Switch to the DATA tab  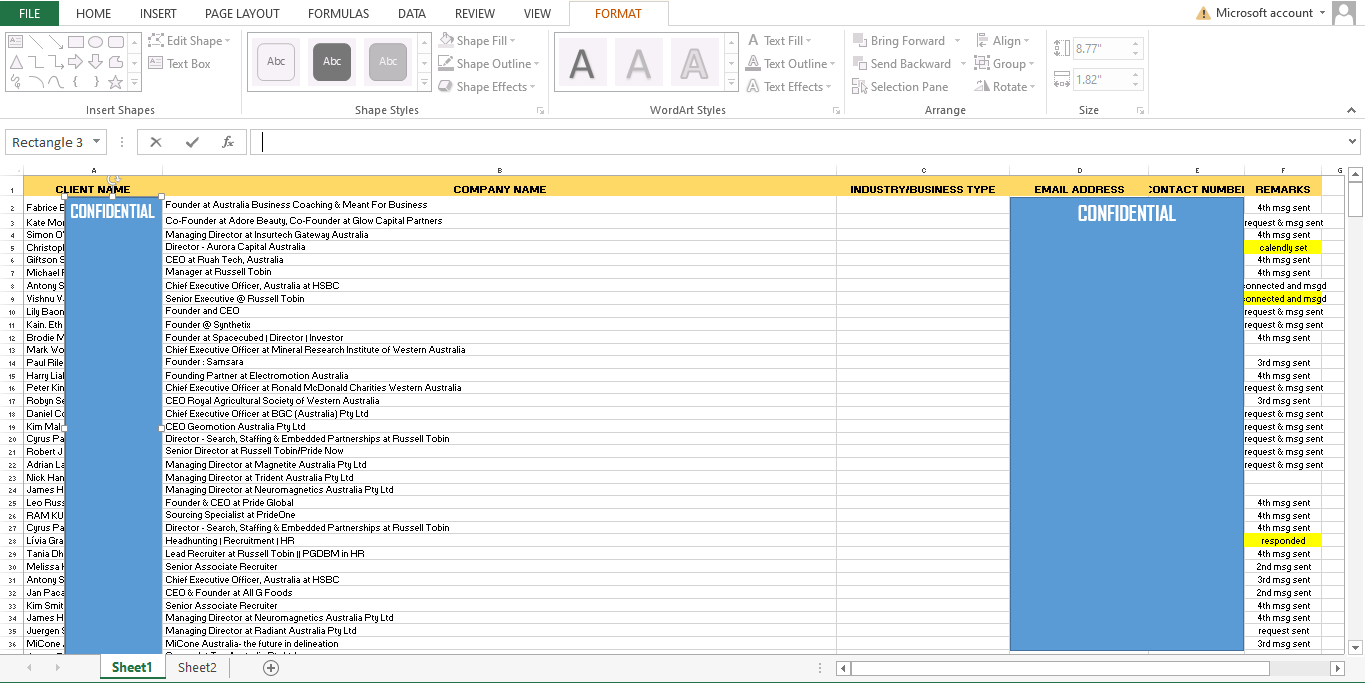(412, 13)
